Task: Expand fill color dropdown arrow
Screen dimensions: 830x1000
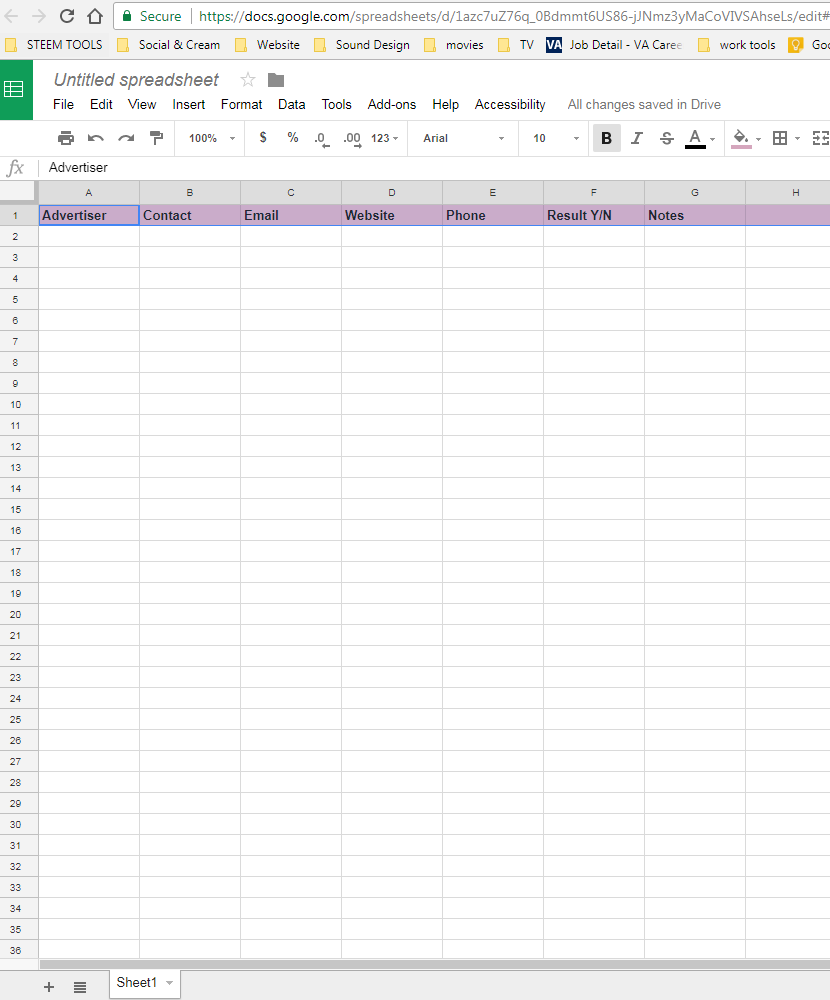Action: (x=758, y=139)
